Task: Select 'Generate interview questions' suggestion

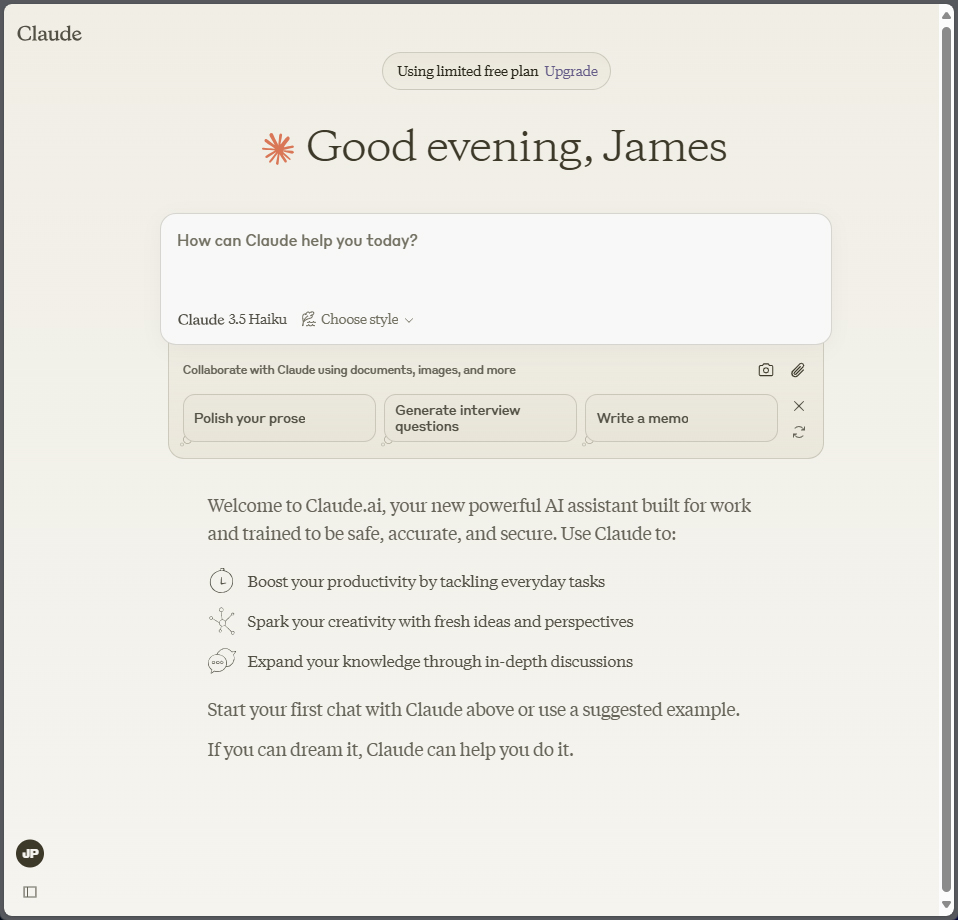Action: click(x=480, y=418)
